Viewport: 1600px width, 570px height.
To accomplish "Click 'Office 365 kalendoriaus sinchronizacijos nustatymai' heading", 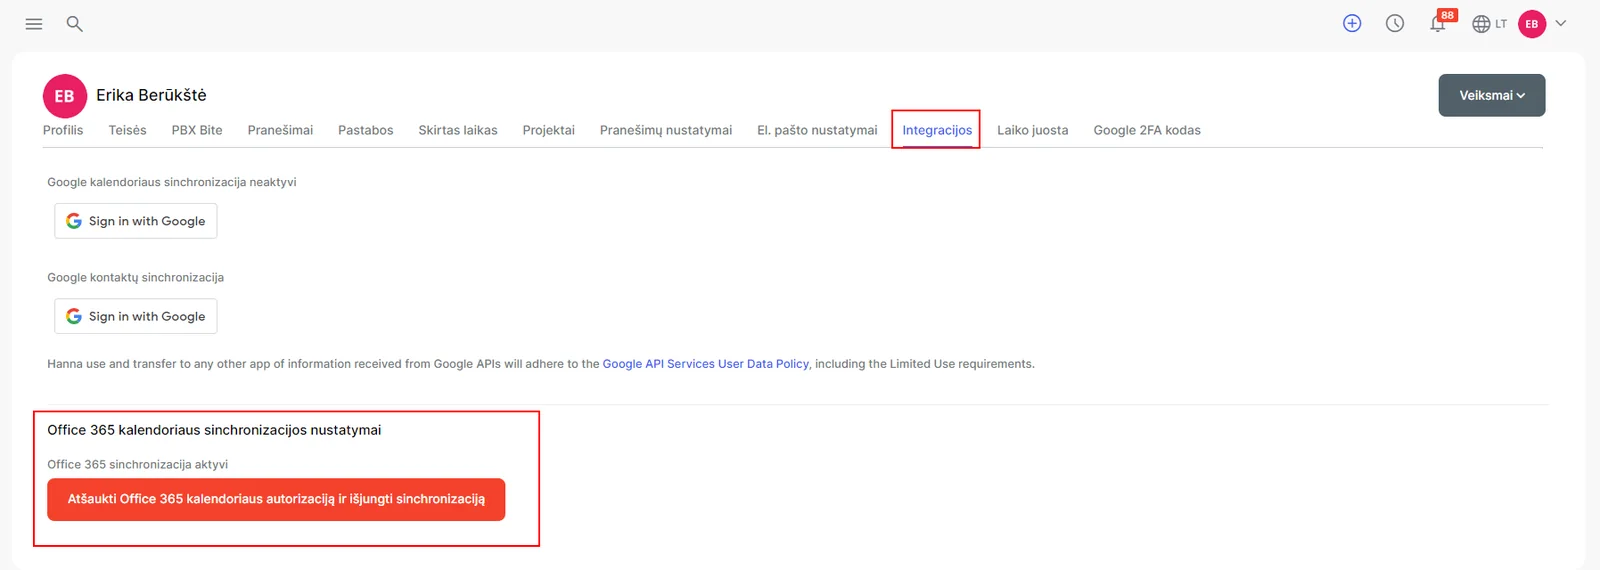I will [x=214, y=430].
